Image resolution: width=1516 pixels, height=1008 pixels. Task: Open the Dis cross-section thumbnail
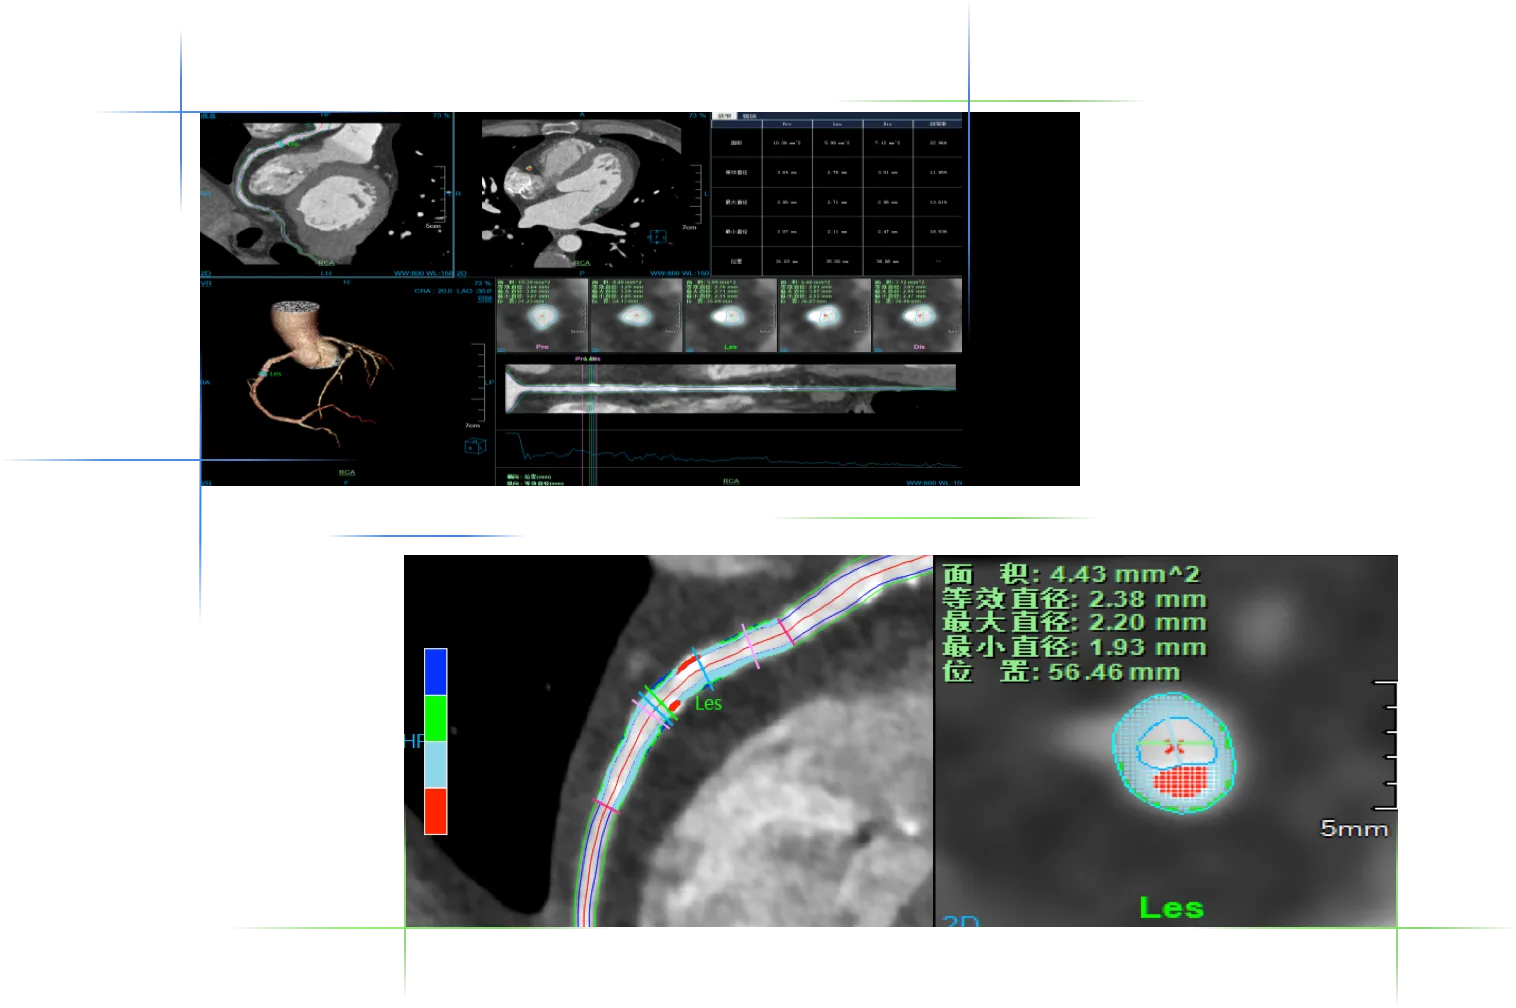tap(918, 315)
